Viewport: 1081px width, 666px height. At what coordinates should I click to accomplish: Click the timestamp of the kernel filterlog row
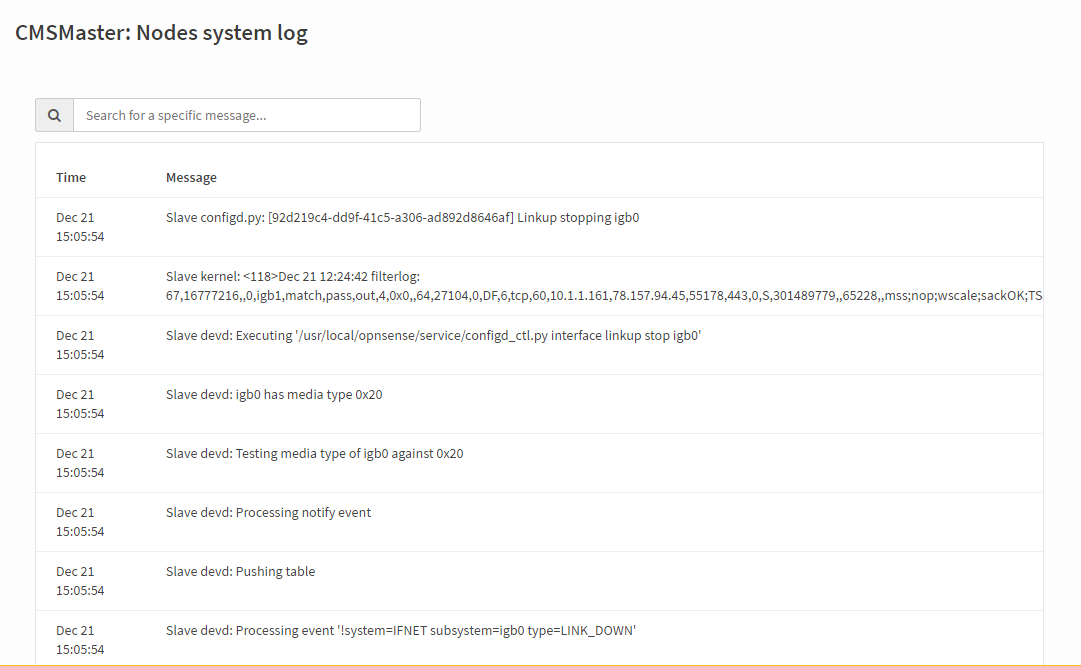coord(80,286)
